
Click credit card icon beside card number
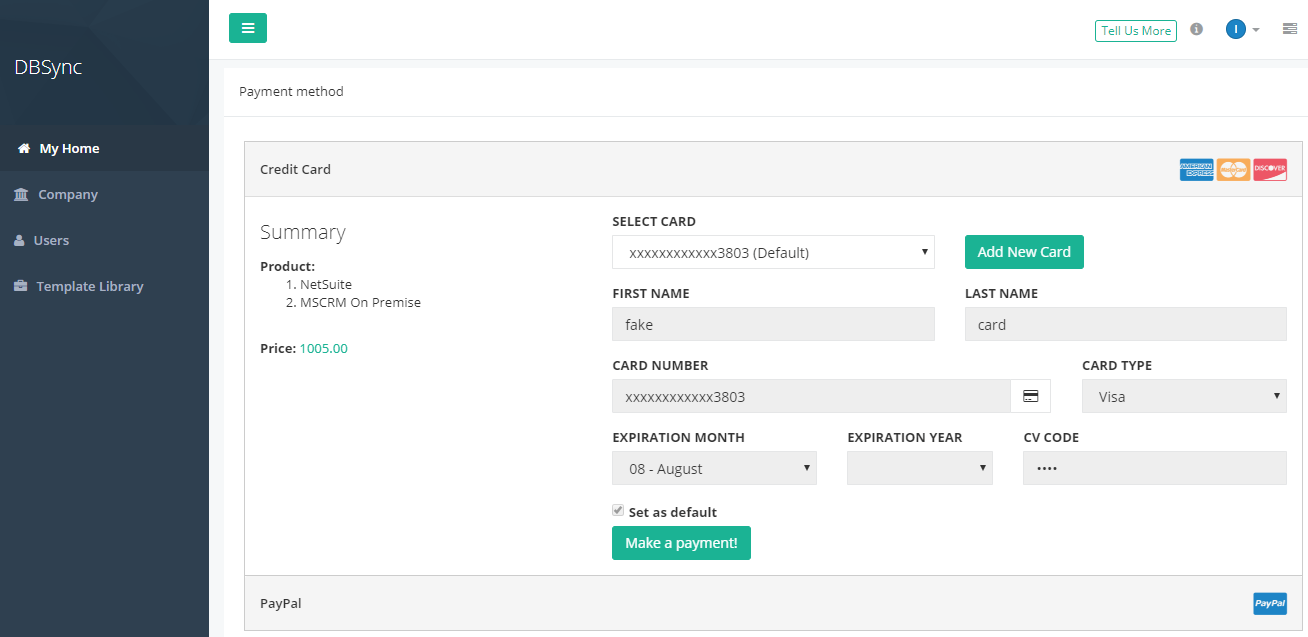coord(1030,397)
